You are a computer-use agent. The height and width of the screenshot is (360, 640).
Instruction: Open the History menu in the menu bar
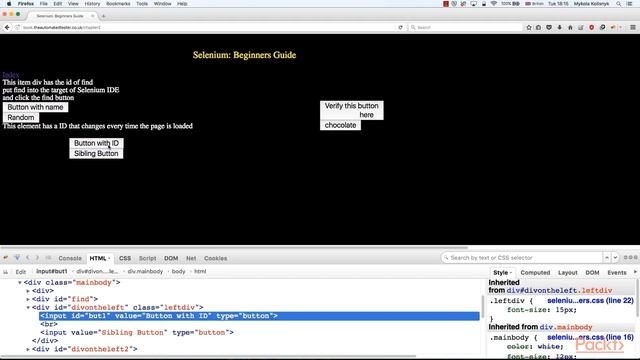pos(92,4)
